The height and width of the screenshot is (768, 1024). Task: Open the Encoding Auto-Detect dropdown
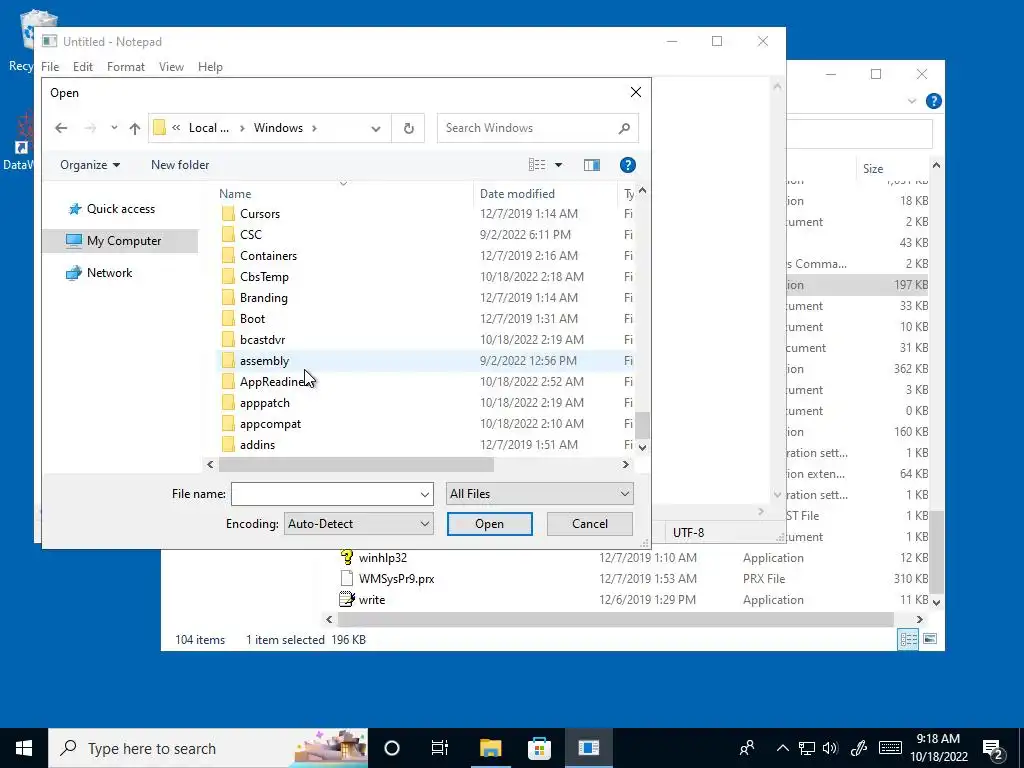click(x=359, y=524)
